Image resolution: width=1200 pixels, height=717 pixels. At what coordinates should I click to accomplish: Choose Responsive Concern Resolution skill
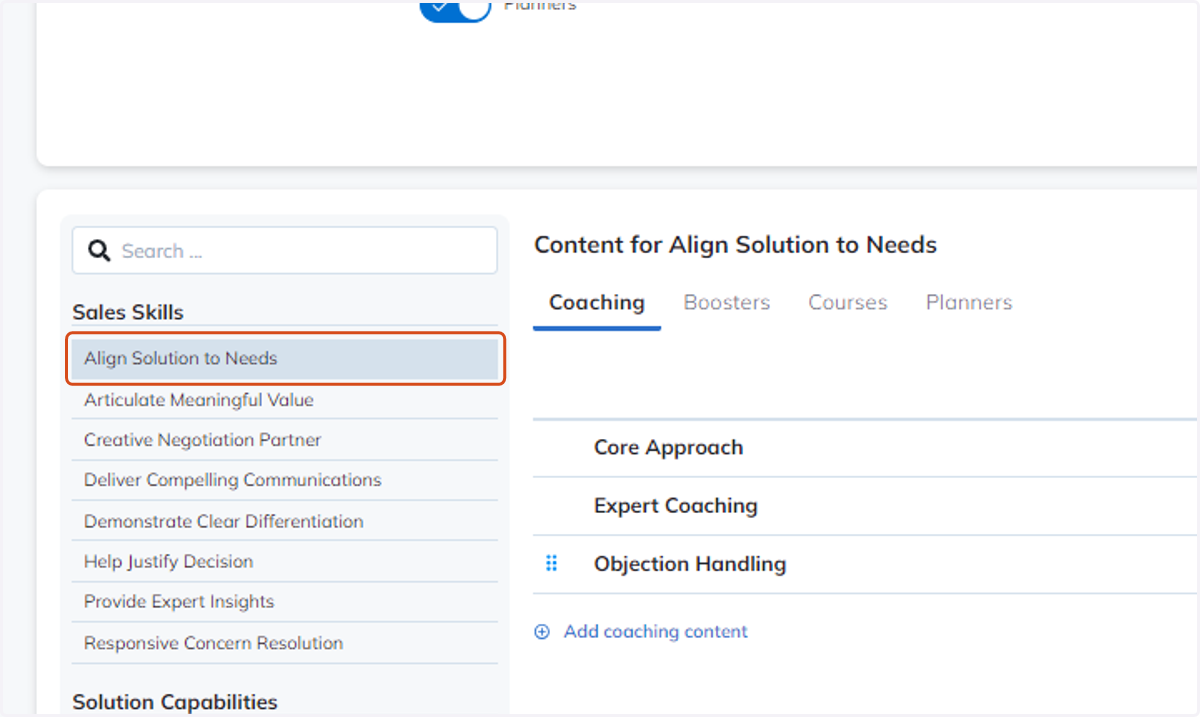coord(285,643)
